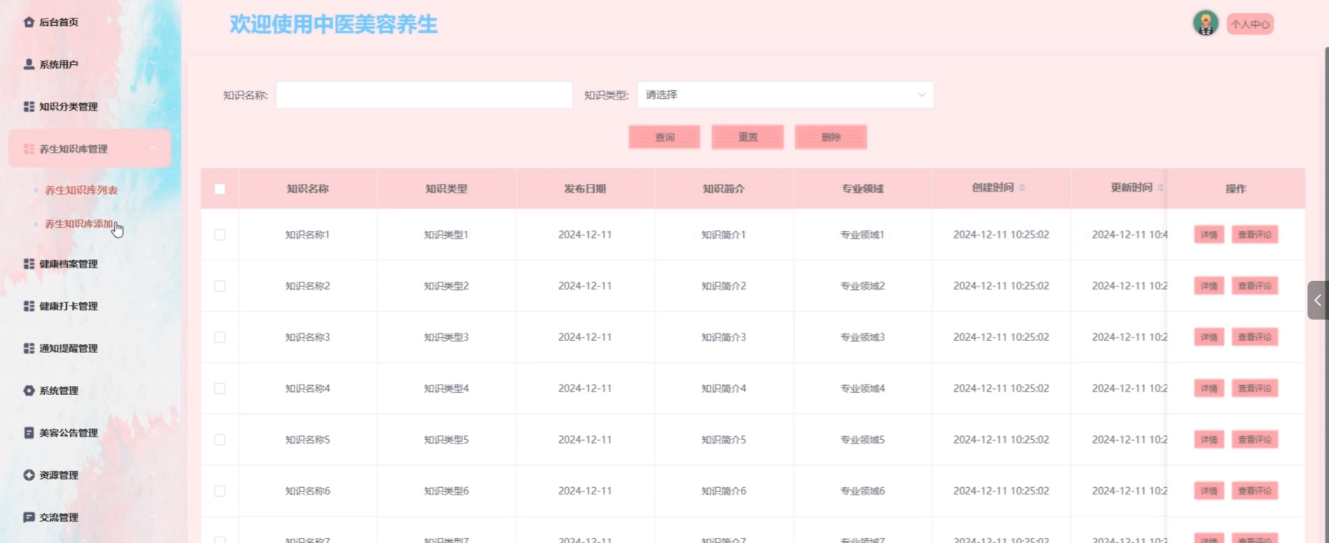This screenshot has height=543, width=1329.
Task: Click 查看评论 button for 知识名称2 row
Action: click(x=1255, y=286)
